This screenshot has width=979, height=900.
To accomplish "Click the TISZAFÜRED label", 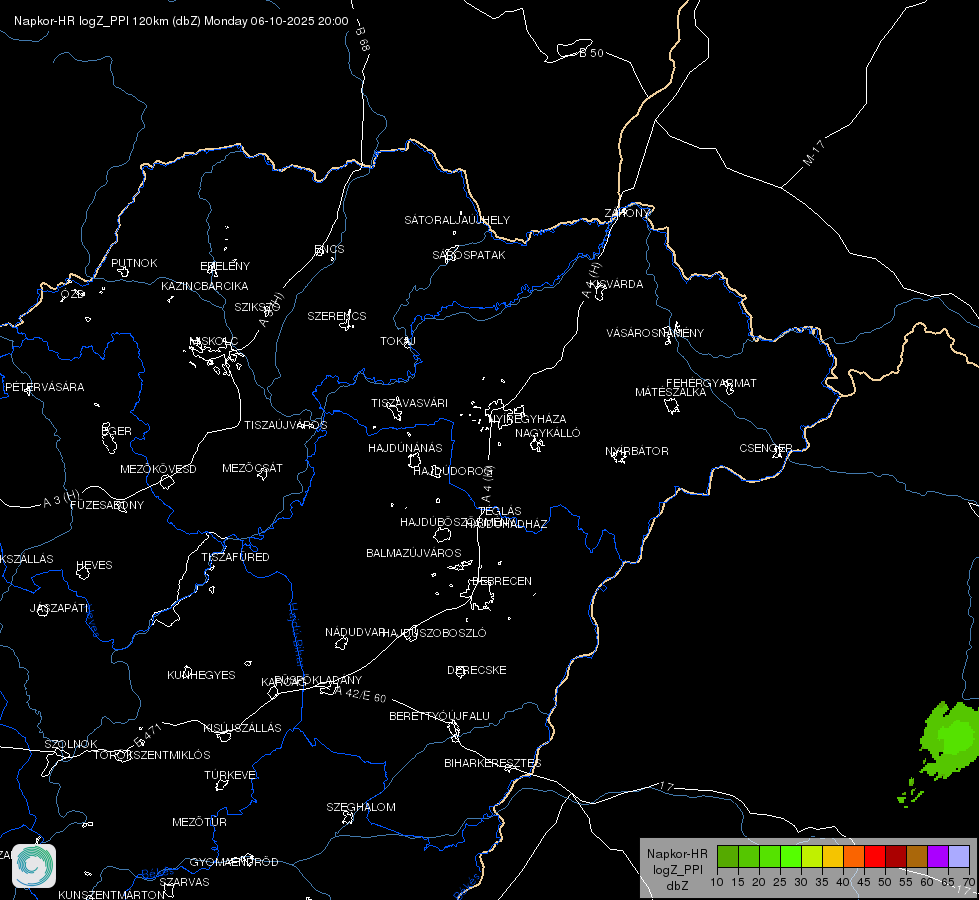I will click(235, 556).
